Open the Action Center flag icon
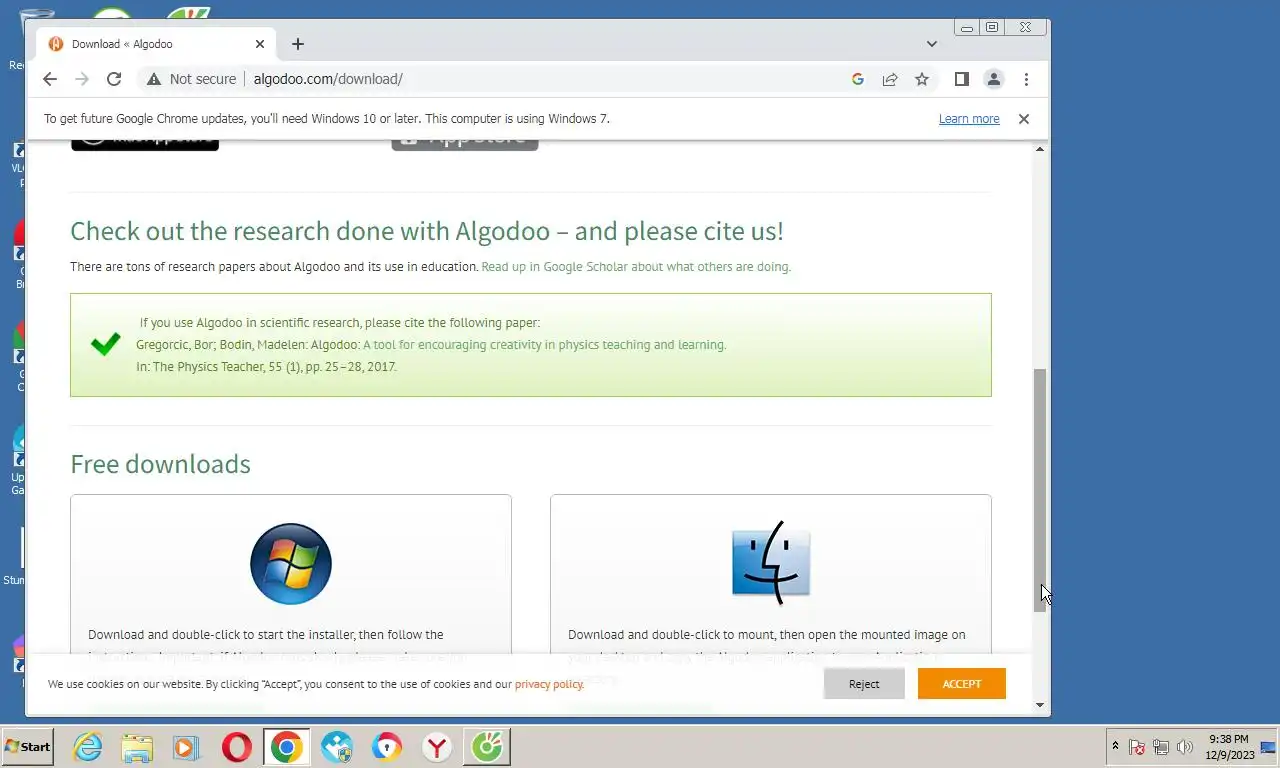 click(1137, 747)
